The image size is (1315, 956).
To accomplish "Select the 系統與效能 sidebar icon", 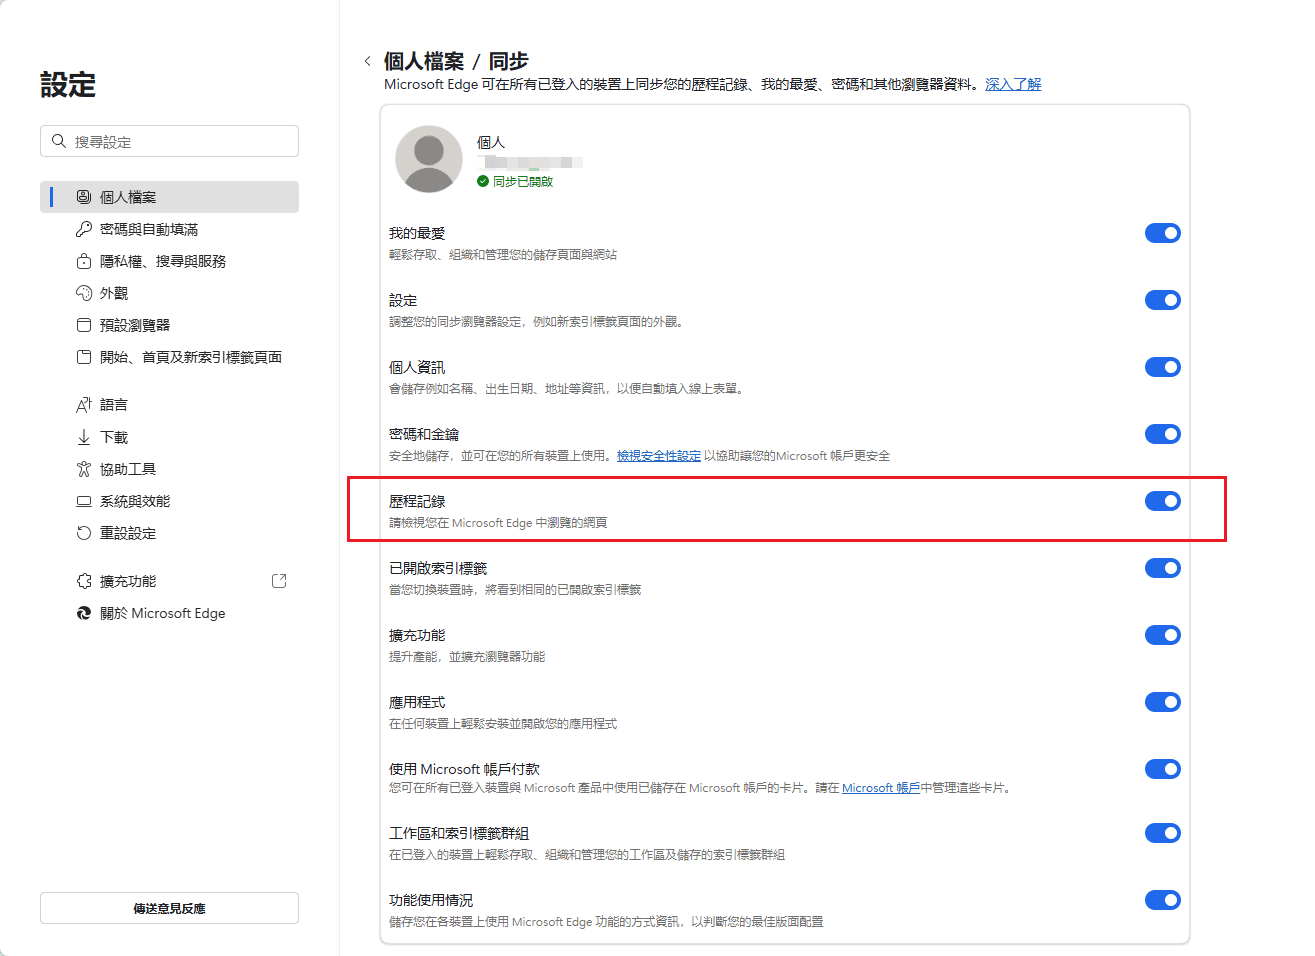I will click(x=84, y=500).
